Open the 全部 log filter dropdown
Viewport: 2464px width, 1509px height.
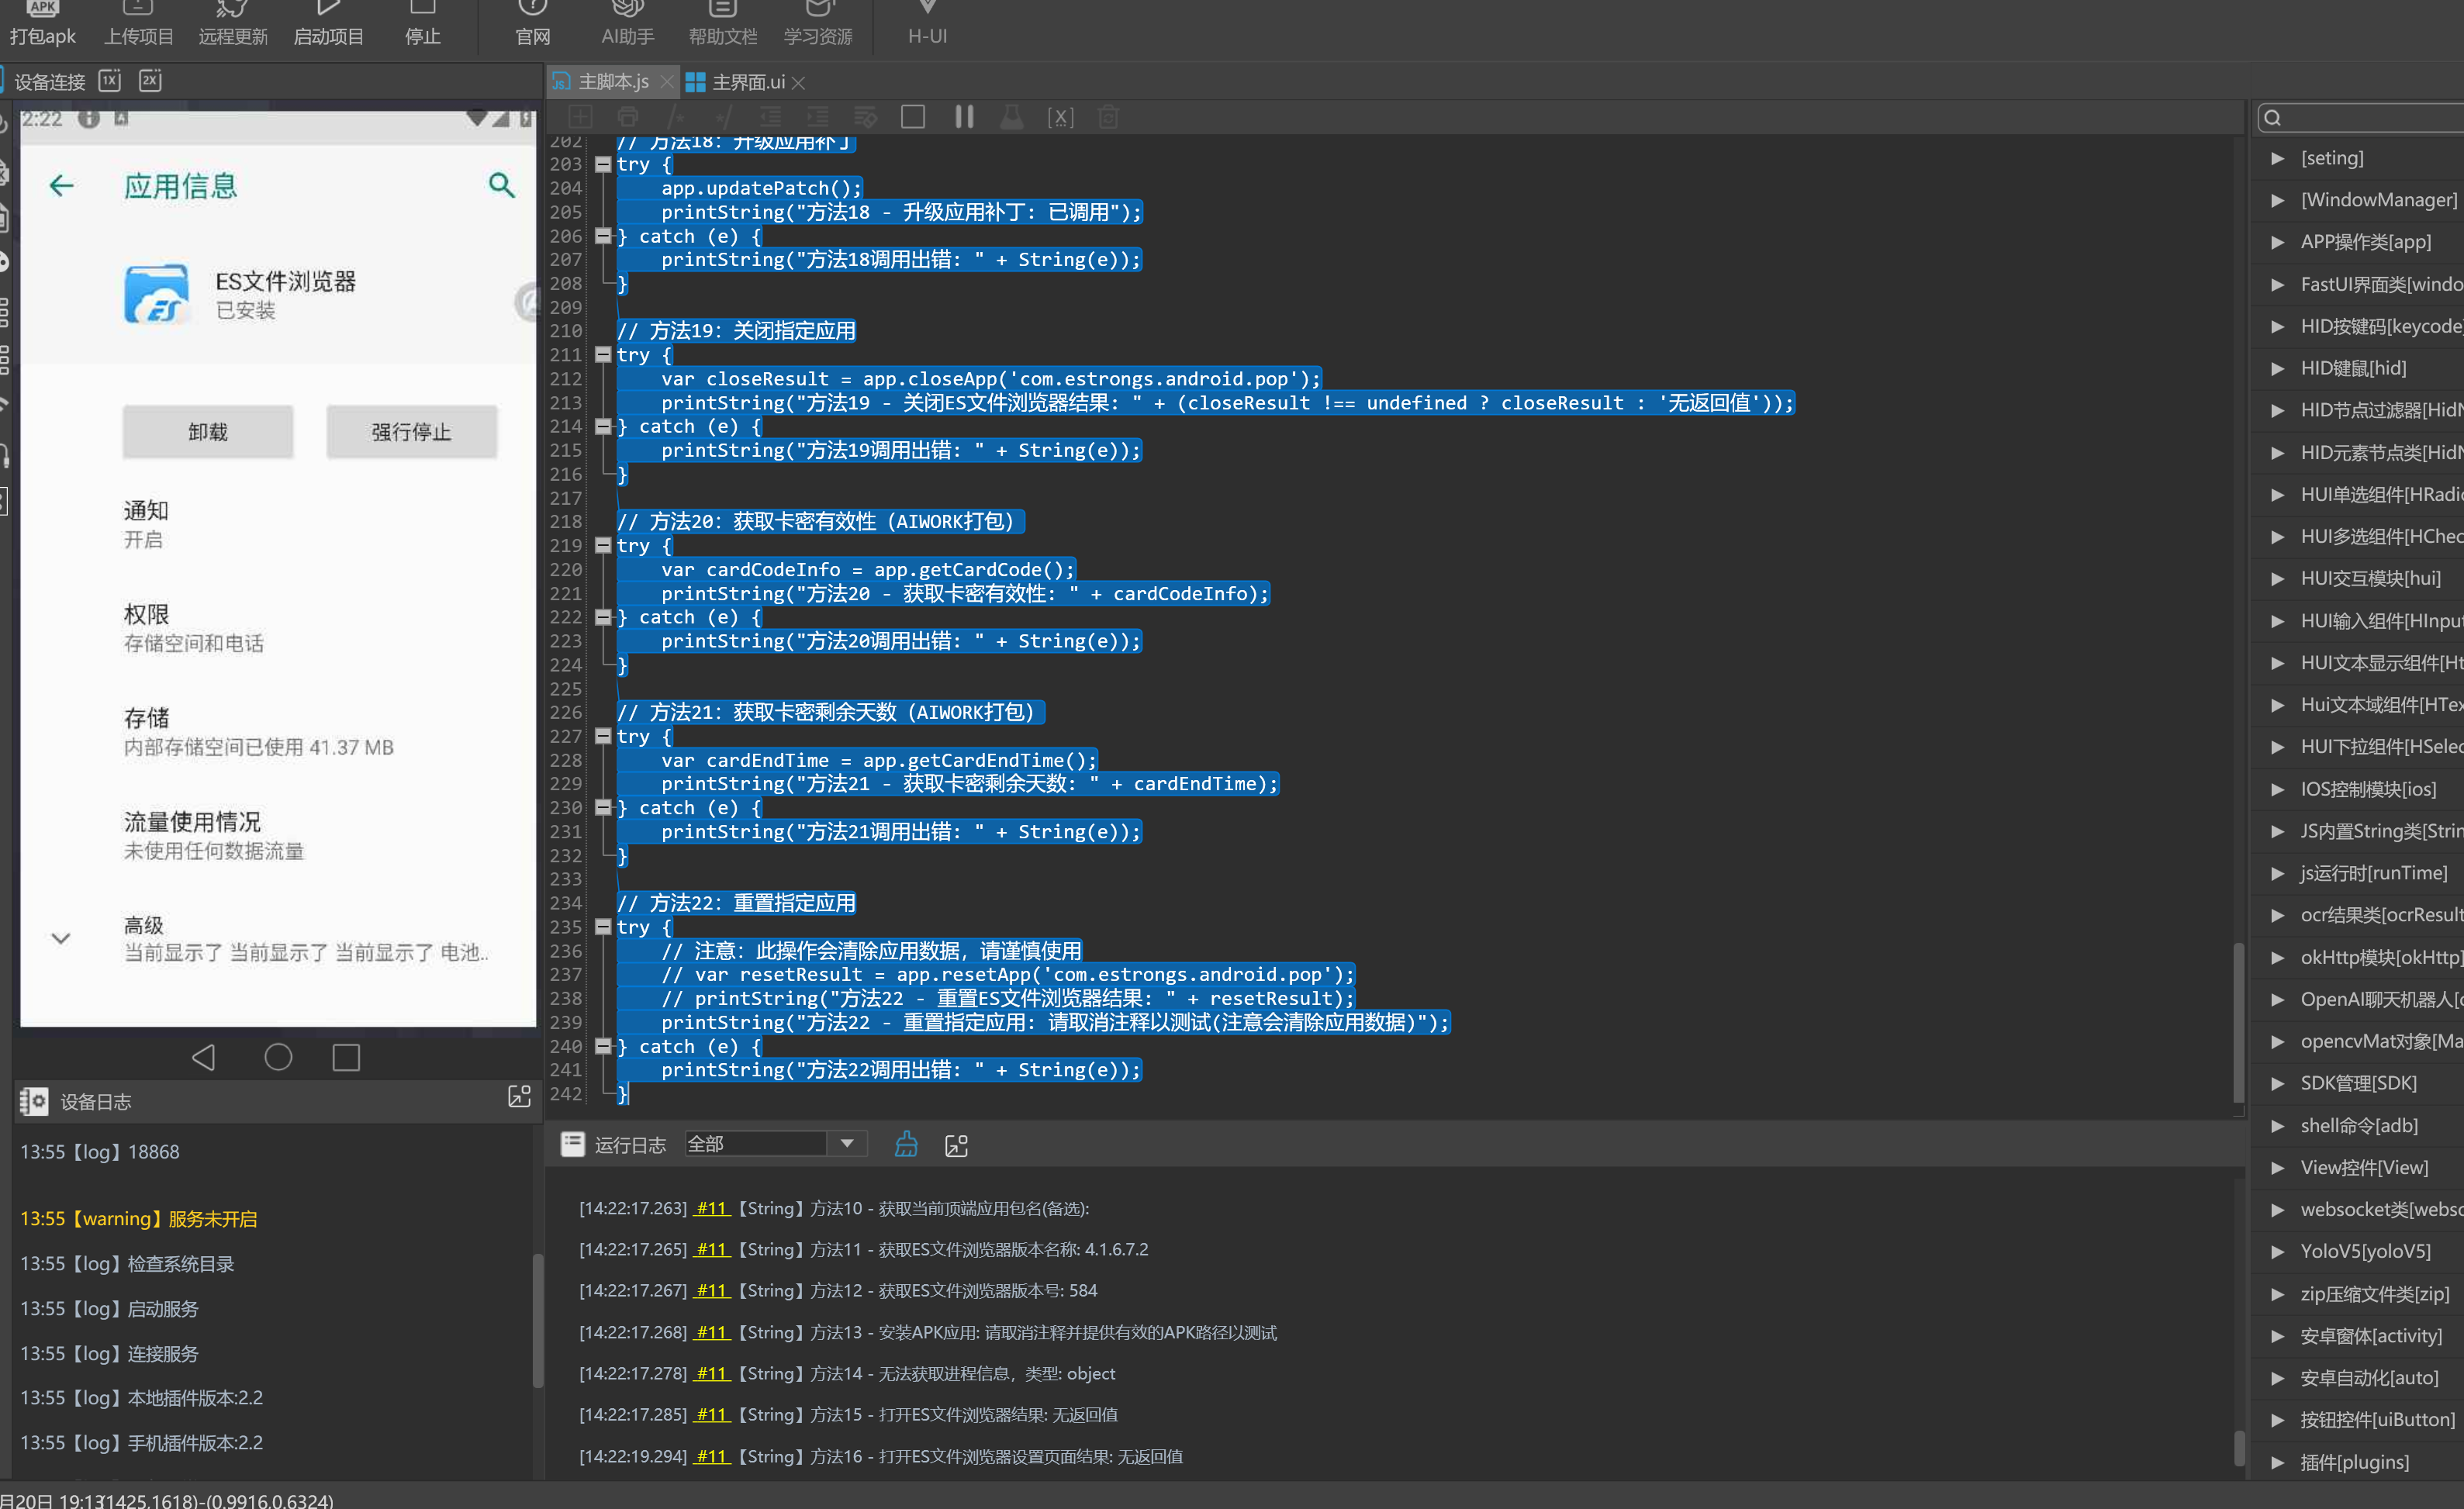tap(847, 1143)
